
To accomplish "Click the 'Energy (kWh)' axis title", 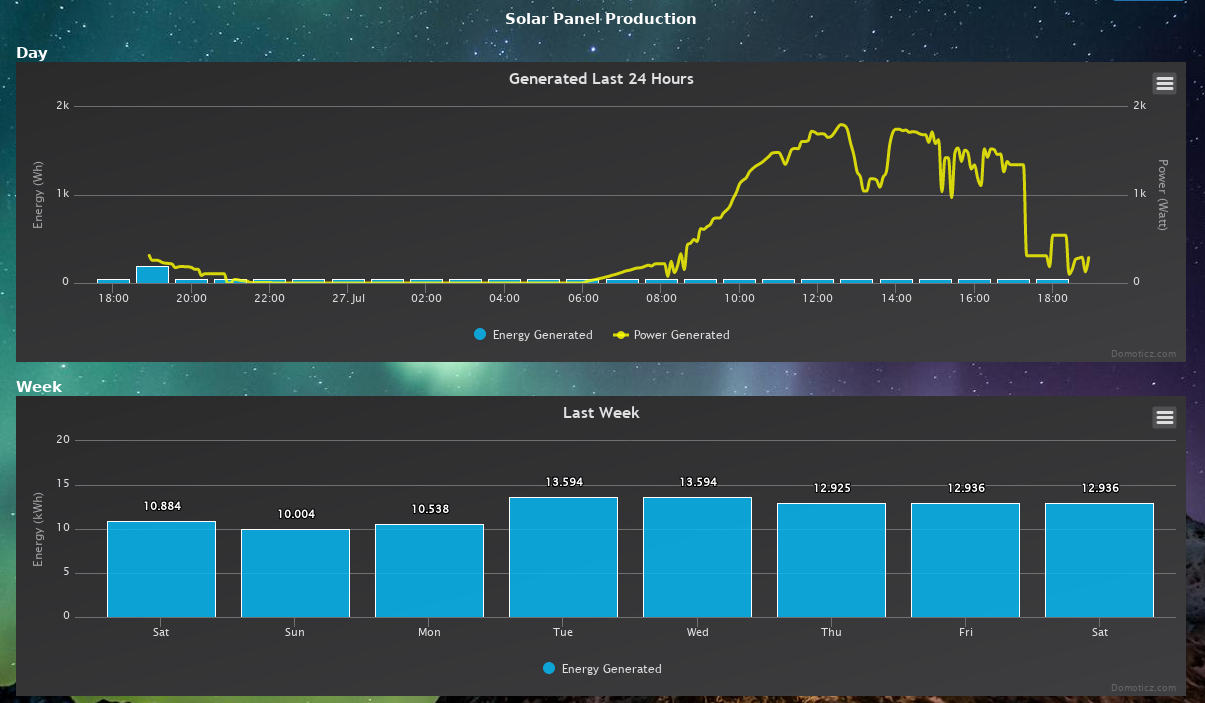I will coord(38,529).
